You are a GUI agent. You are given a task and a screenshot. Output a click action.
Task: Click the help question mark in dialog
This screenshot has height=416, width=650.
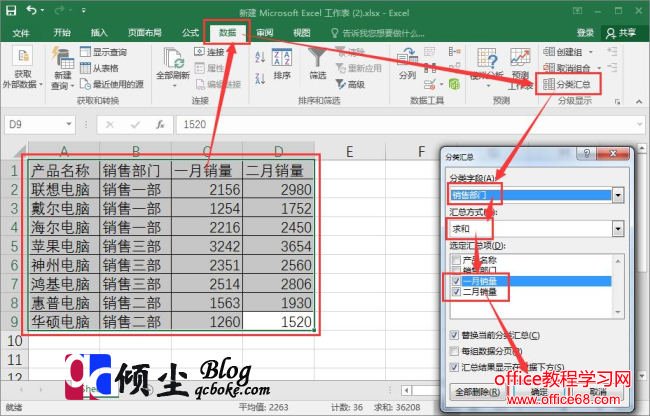point(587,154)
